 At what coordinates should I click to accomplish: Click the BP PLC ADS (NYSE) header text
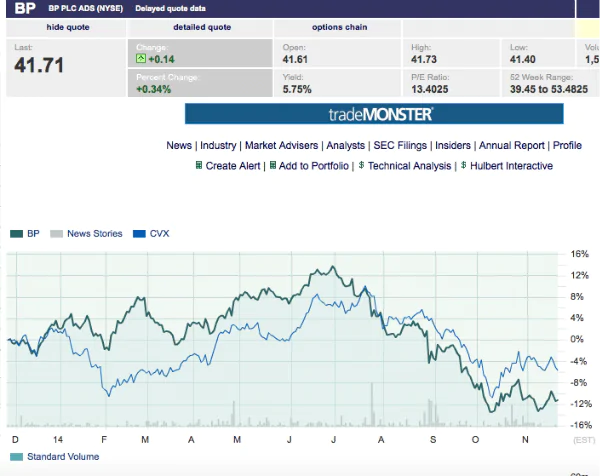click(x=86, y=8)
